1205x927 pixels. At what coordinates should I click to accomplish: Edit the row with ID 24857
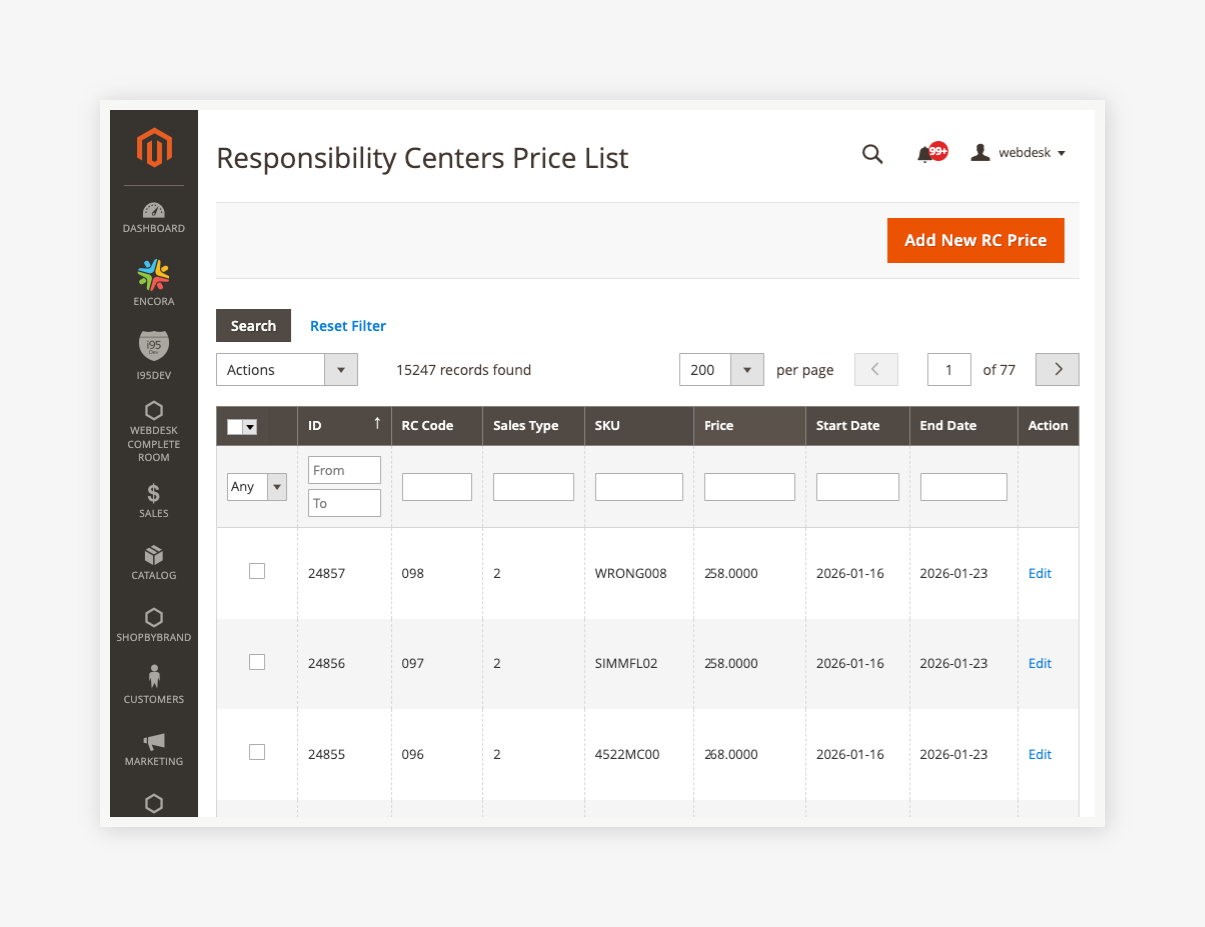pyautogui.click(x=1039, y=573)
